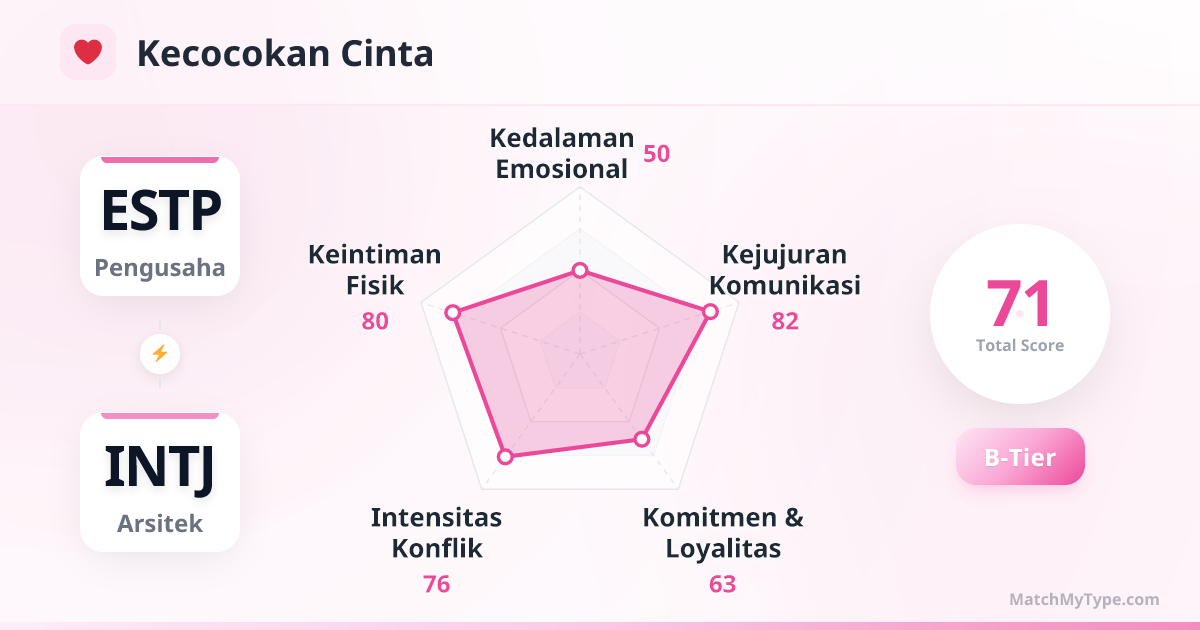The width and height of the screenshot is (1200, 630).
Task: Select the INTJ Arsitek card
Action: coord(160,482)
